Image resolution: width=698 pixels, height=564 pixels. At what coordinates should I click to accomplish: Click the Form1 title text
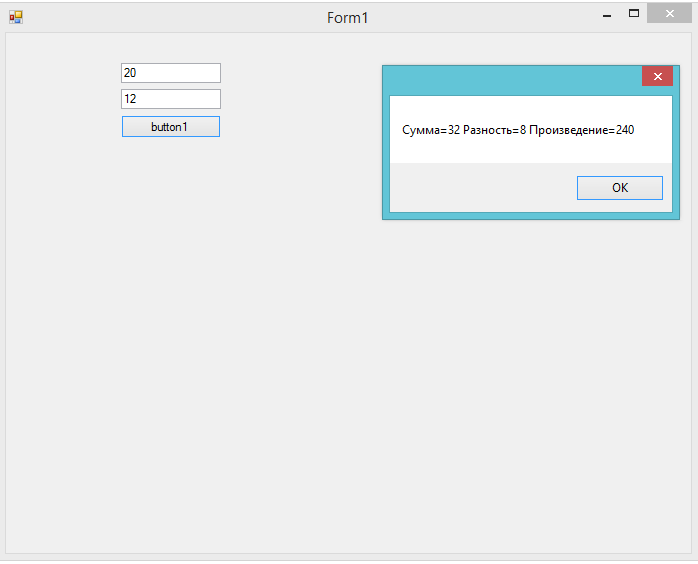[x=348, y=18]
